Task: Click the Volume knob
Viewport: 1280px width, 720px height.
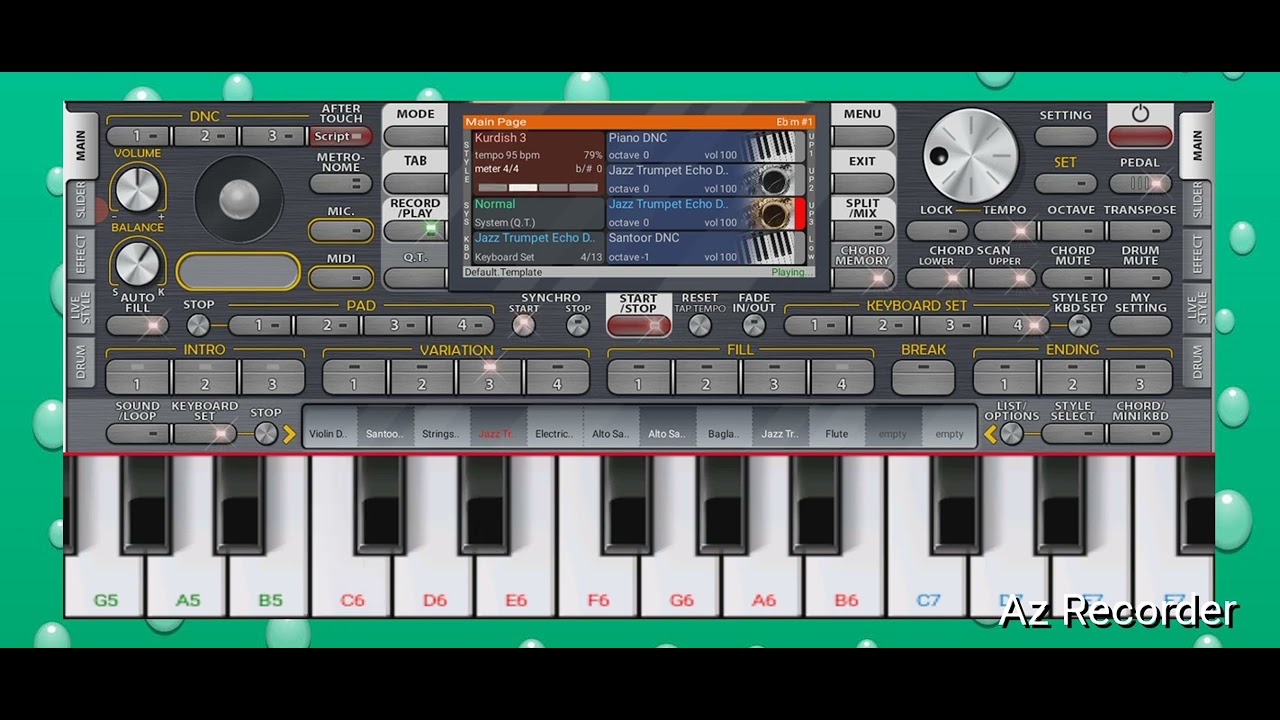Action: pos(137,188)
